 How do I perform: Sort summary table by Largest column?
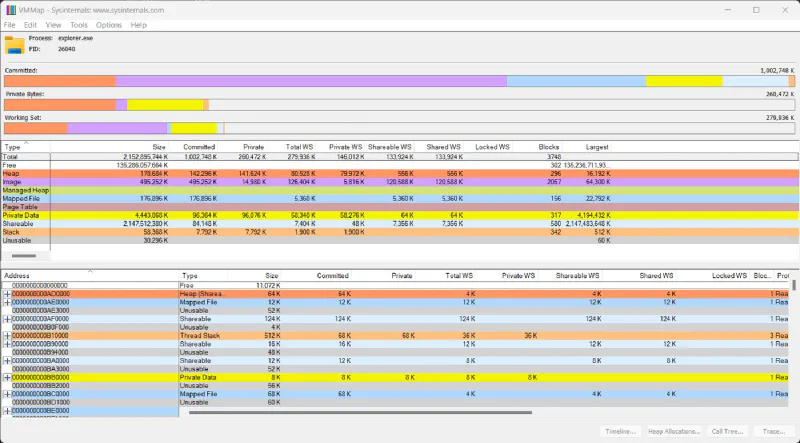point(587,147)
